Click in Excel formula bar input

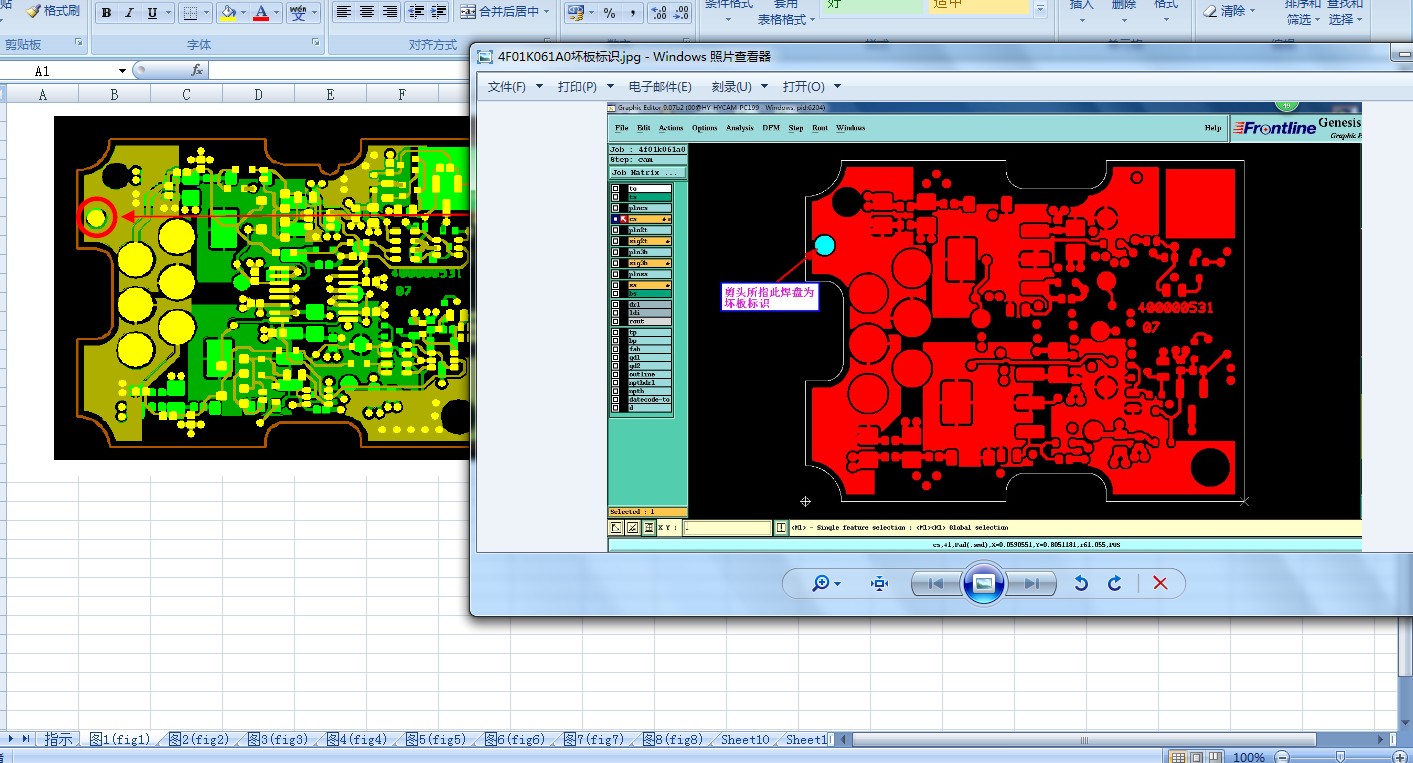(338, 70)
